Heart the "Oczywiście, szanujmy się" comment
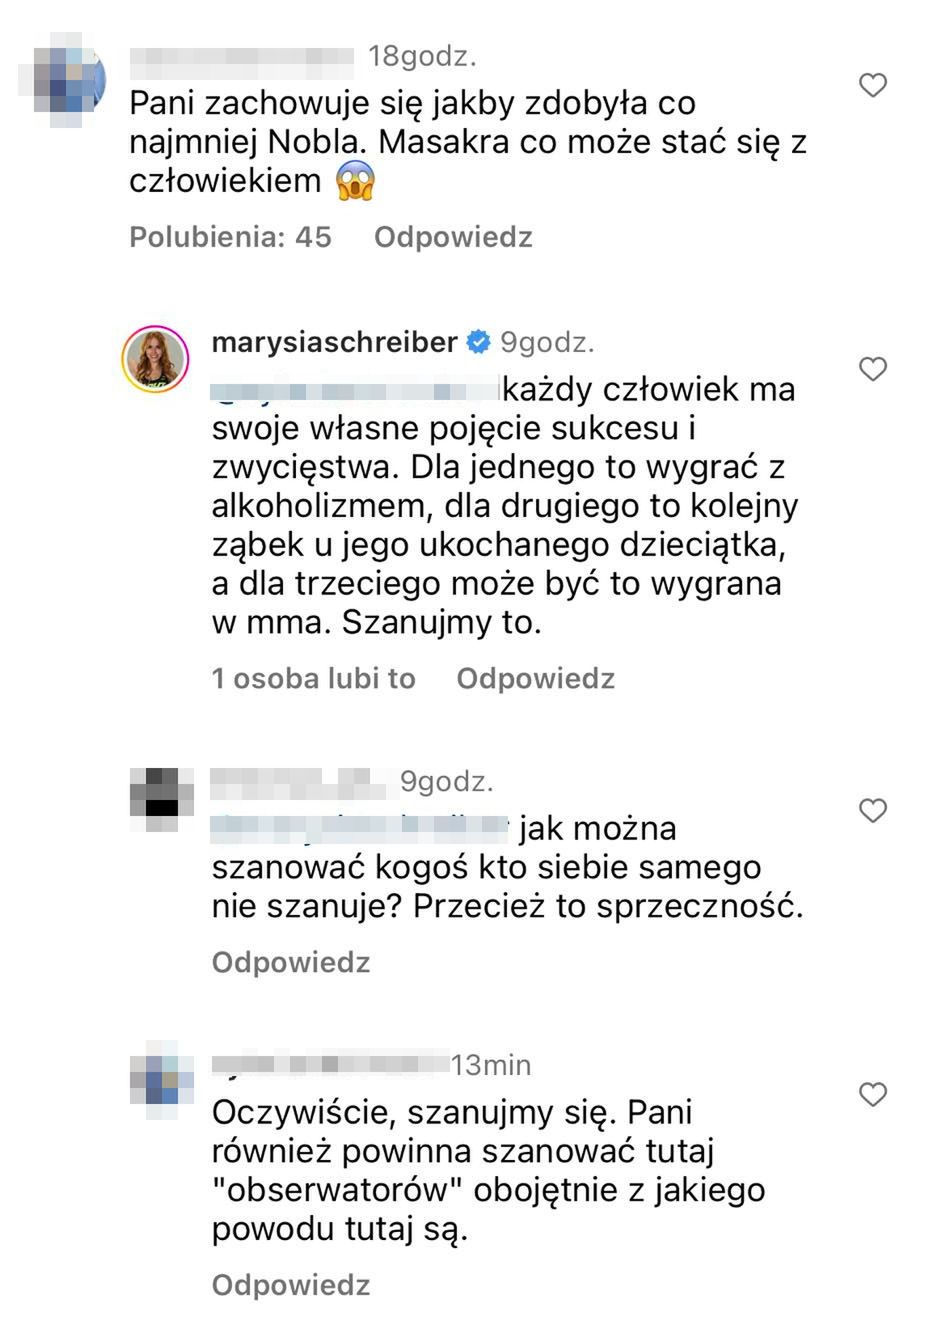Screen dimensions: 946x1320 (873, 1095)
